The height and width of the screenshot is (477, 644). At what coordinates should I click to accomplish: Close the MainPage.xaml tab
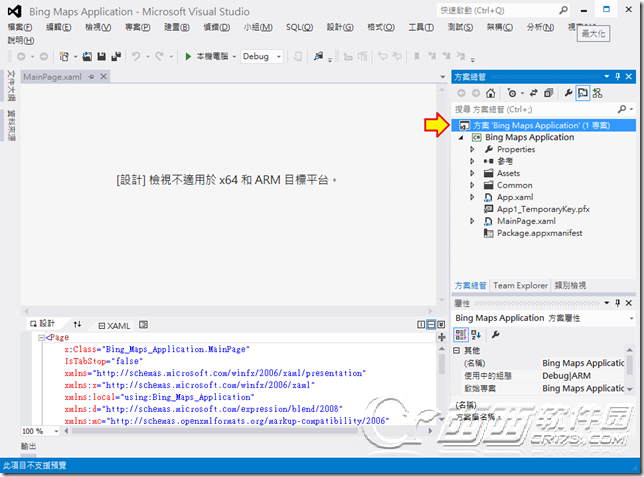coord(104,76)
